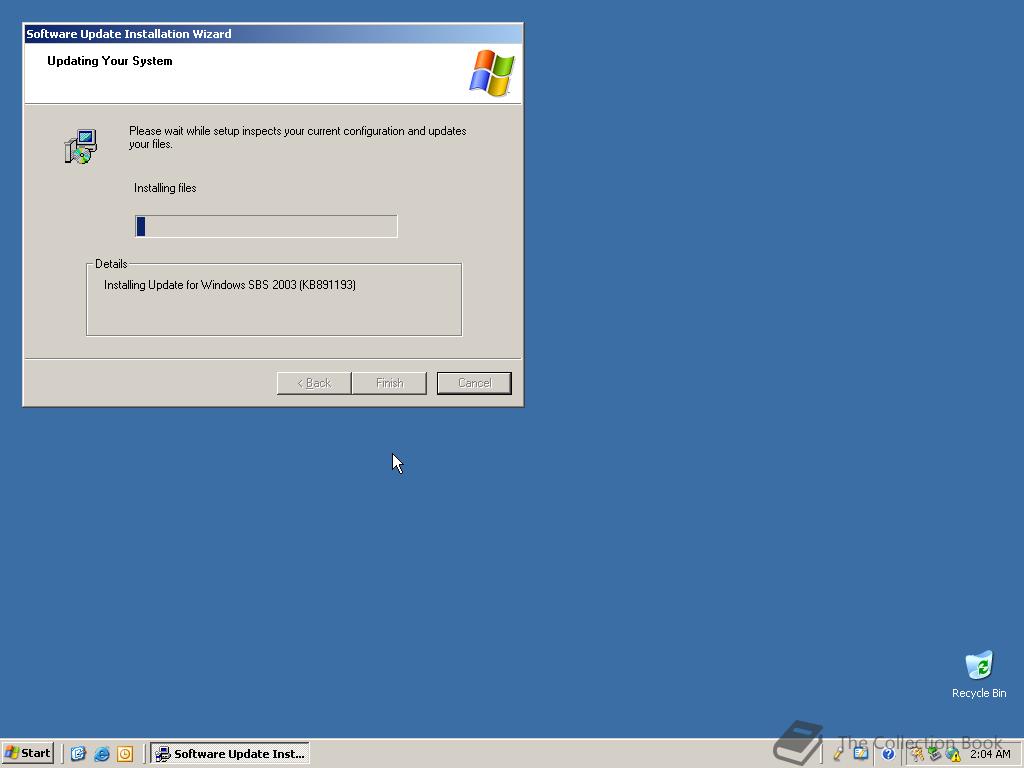Click the setup computer-and-disc icon

pos(80,146)
